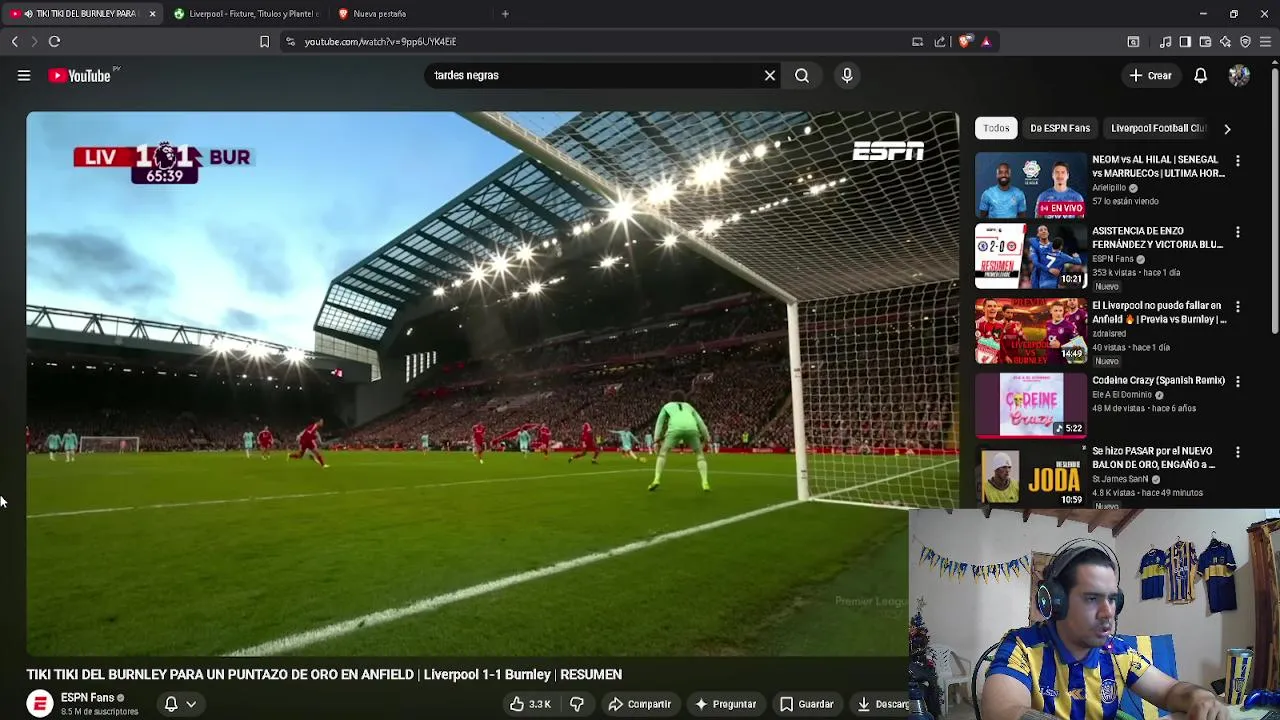This screenshot has height=720, width=1280.
Task: Expand more filter chips with right arrow
Action: point(1227,128)
